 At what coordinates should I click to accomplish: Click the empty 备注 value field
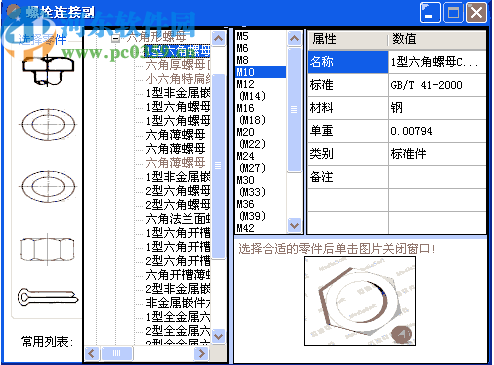pyautogui.click(x=437, y=177)
